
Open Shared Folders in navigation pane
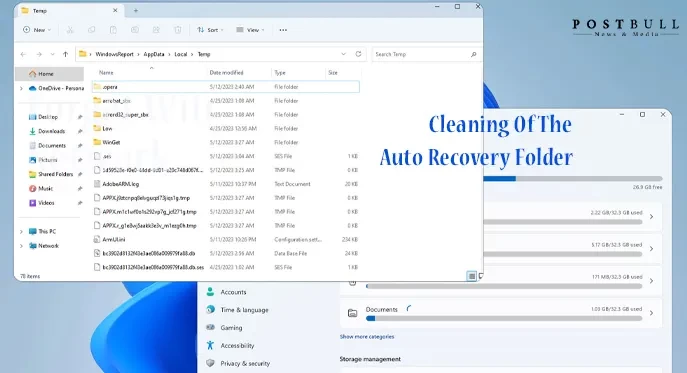pos(56,174)
